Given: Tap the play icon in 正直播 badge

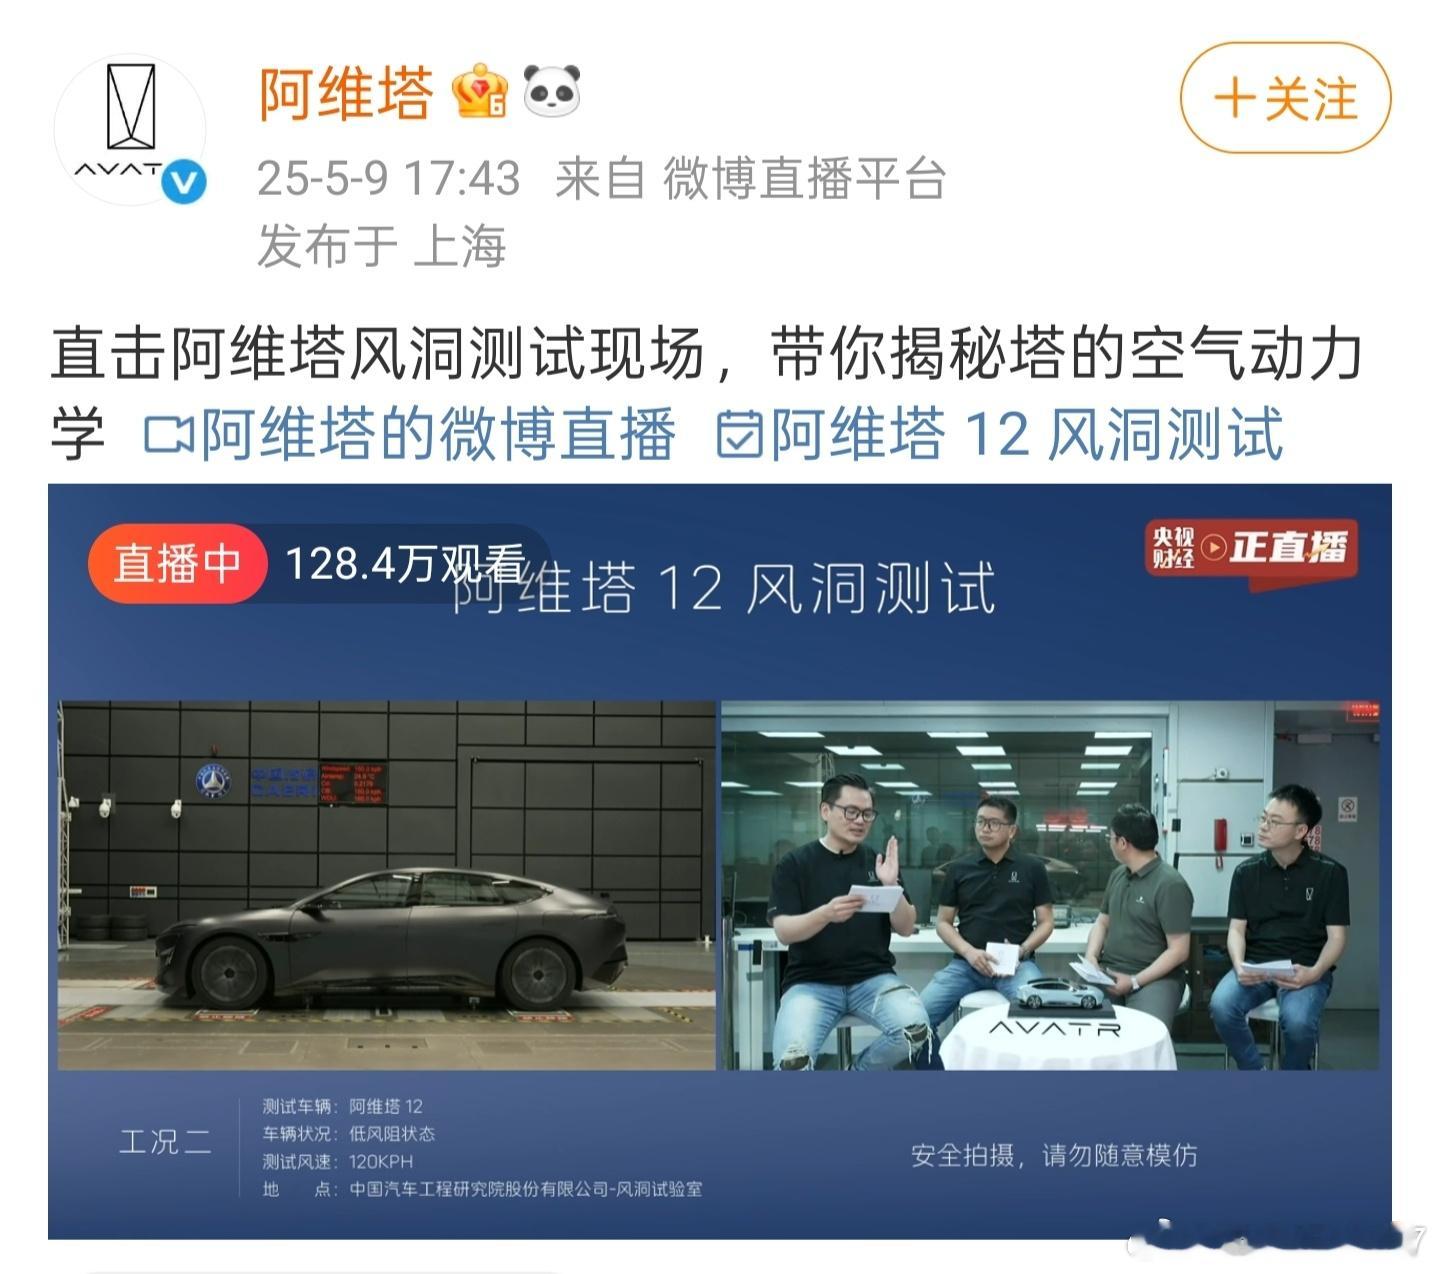Looking at the screenshot, I should point(1213,548).
